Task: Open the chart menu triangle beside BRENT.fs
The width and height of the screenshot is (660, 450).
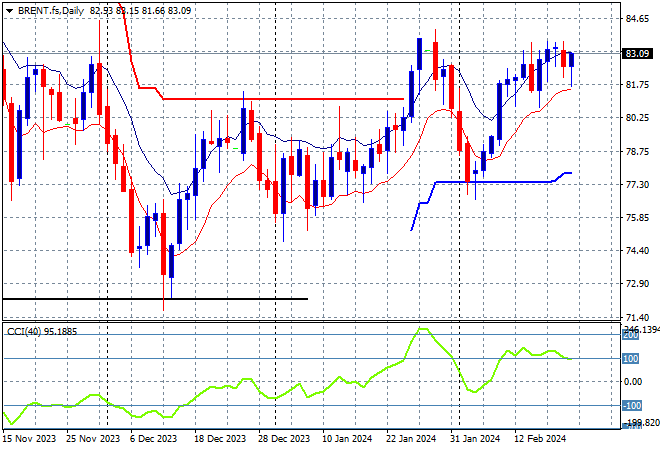Action: tap(9, 8)
